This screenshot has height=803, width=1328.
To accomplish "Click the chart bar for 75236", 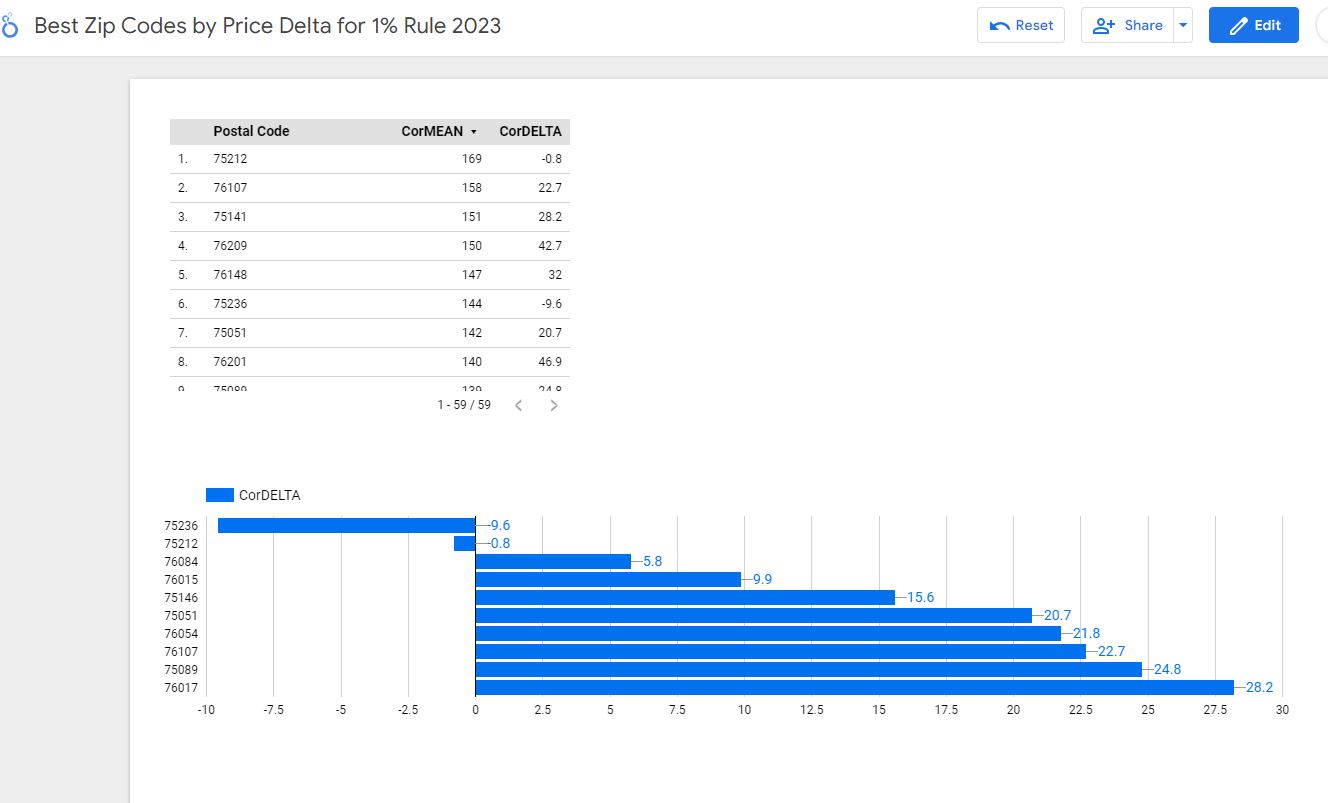I will point(346,525).
